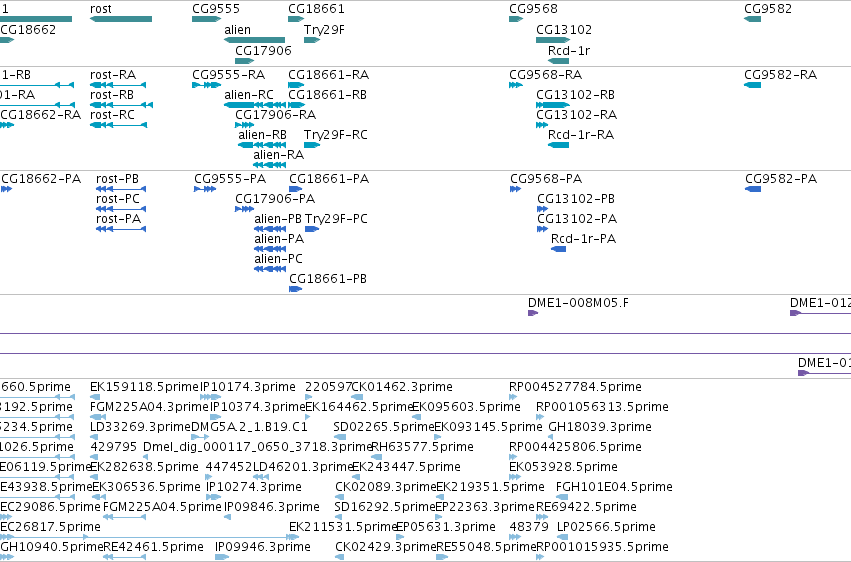Select the 'CG13102-PA' protein label
This screenshot has width=851, height=562.
(x=577, y=219)
